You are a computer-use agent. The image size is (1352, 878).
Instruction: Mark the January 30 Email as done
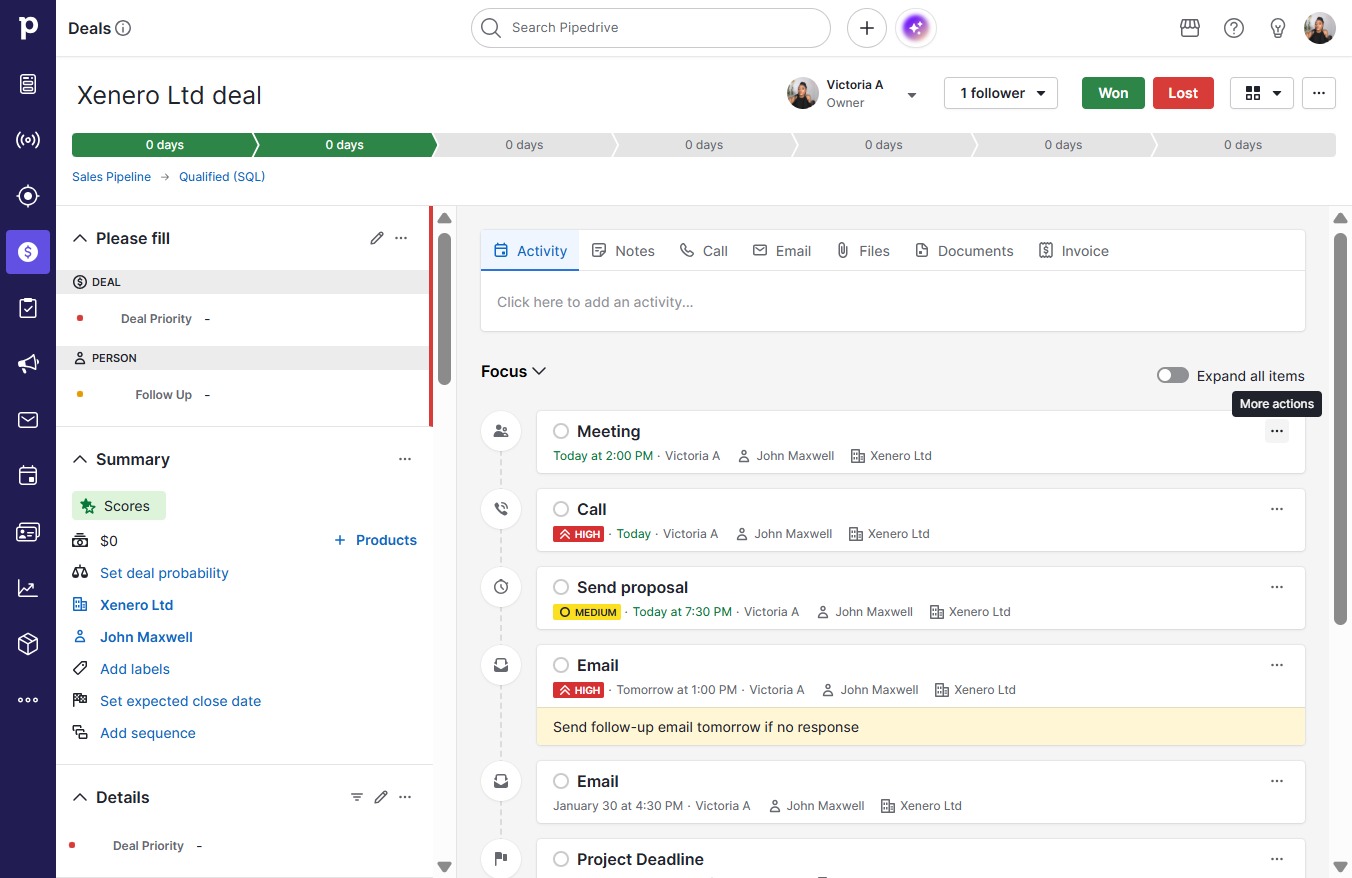point(561,781)
